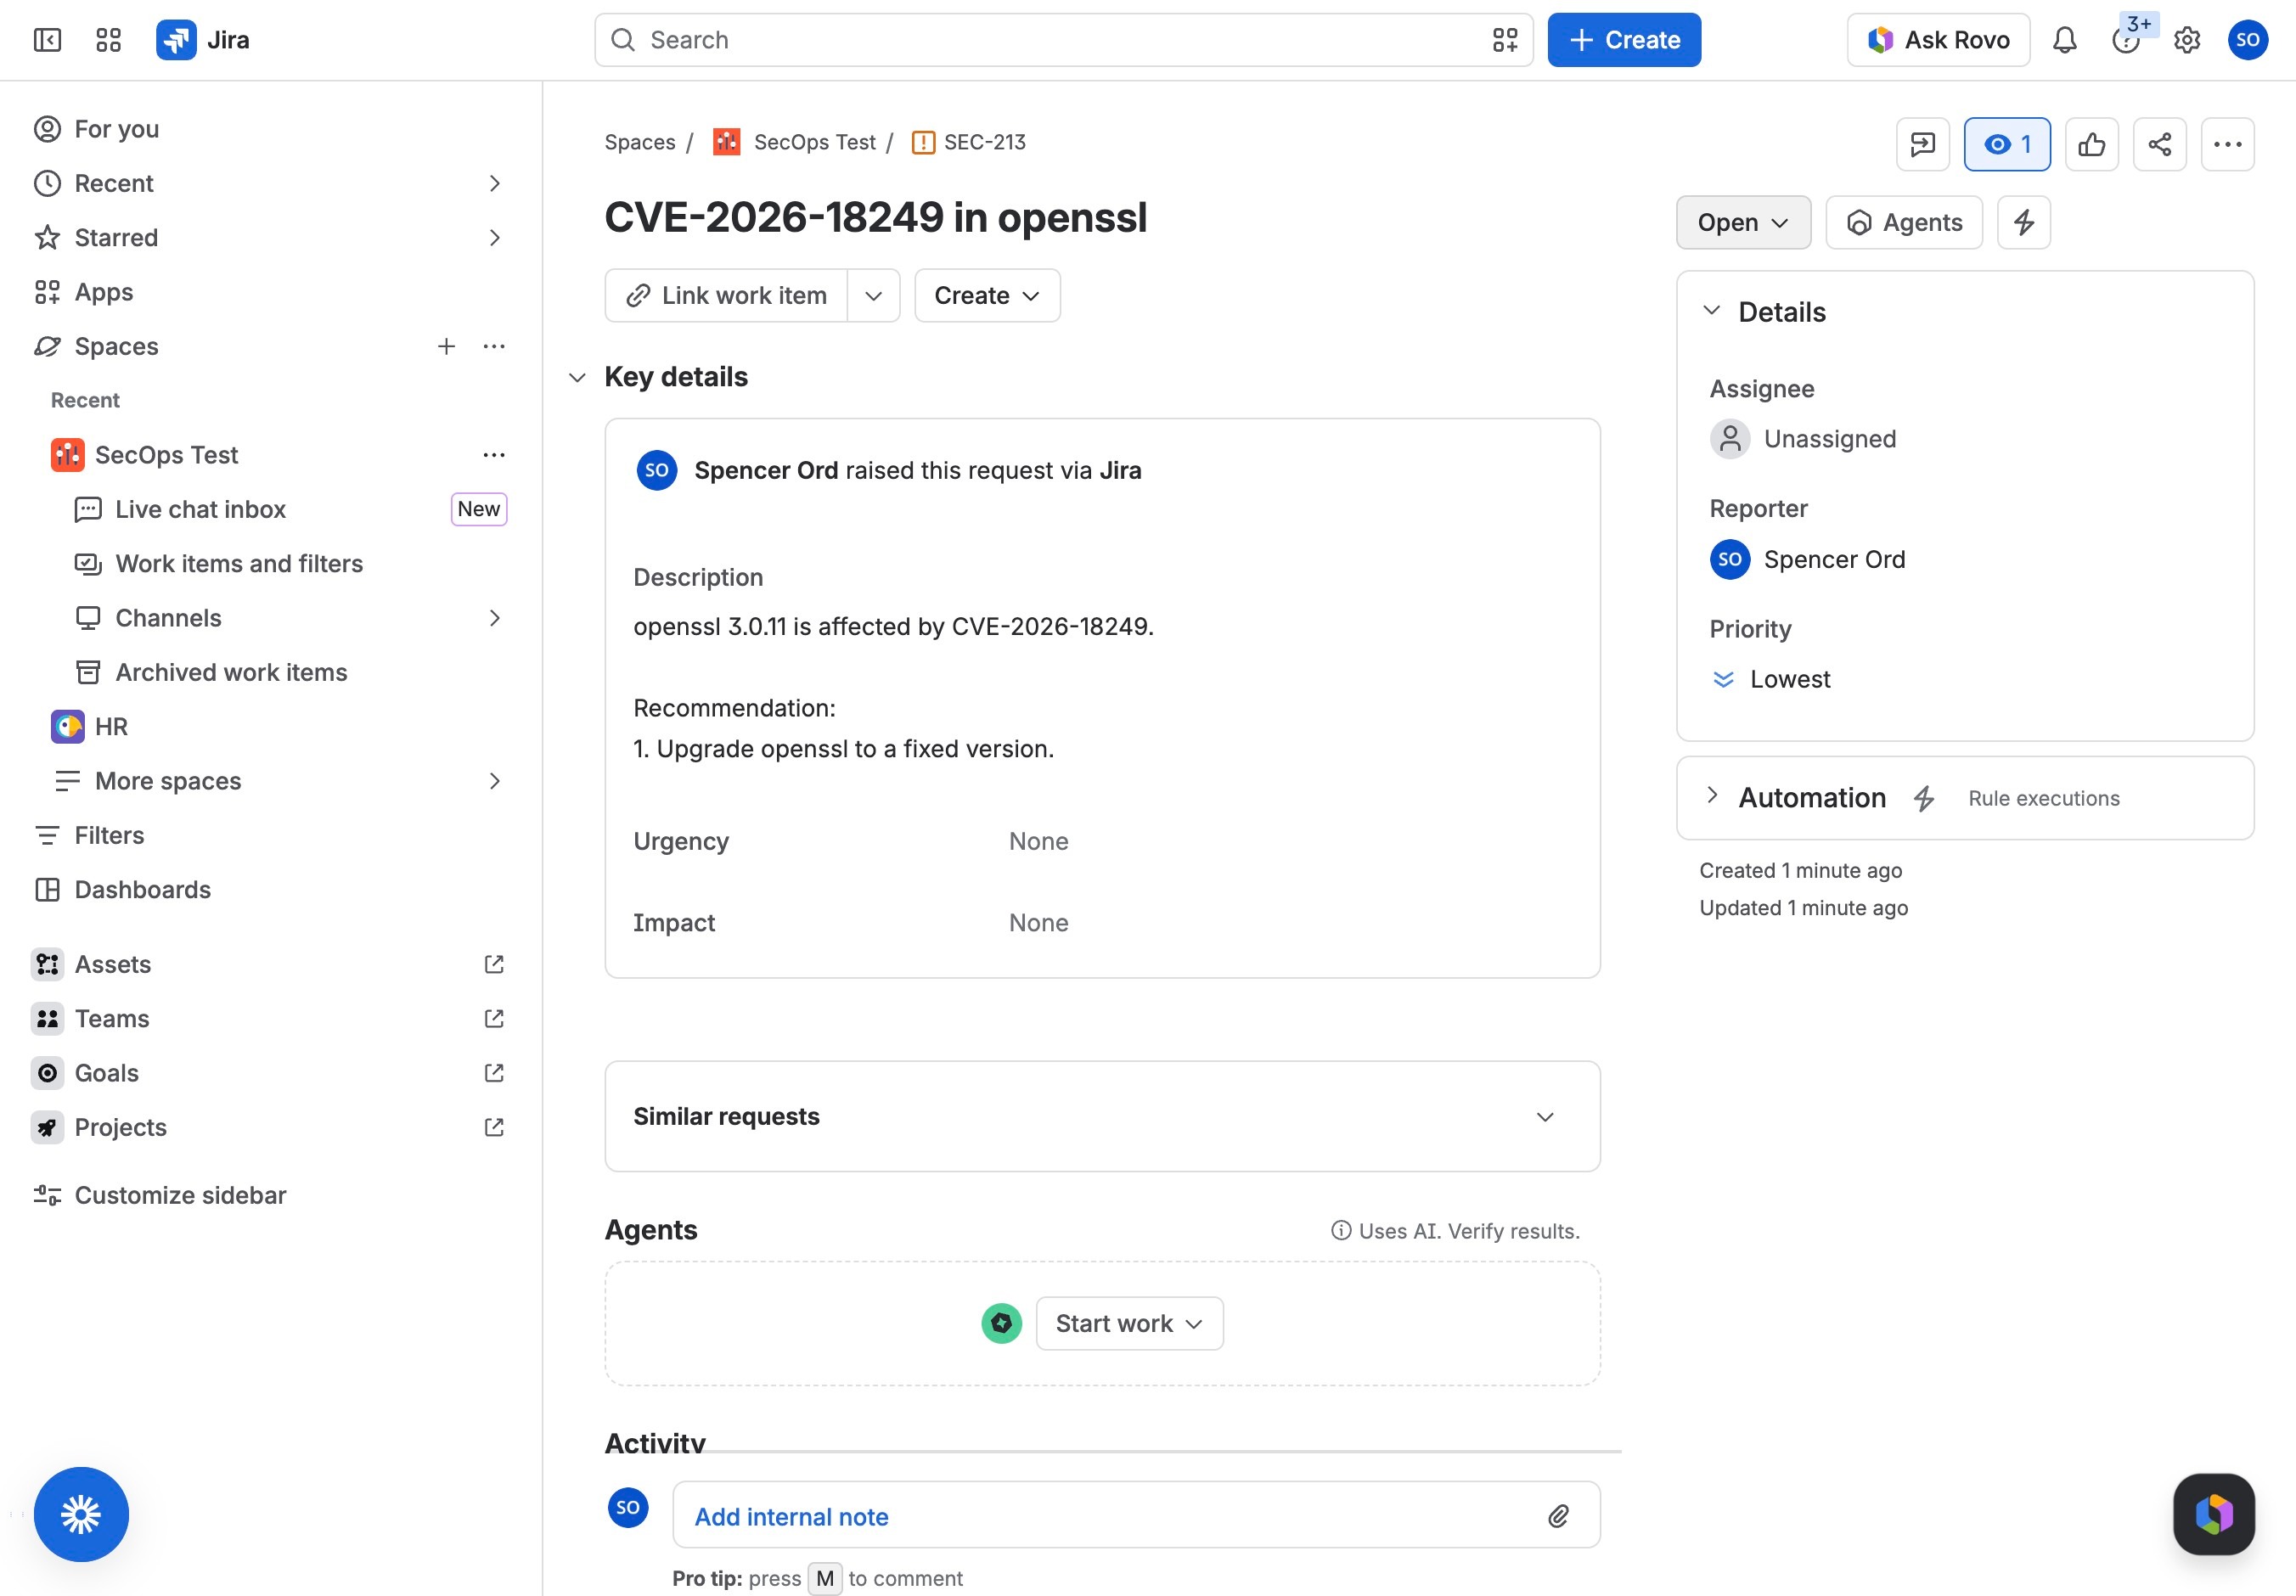
Task: Click the Spaces breadcrumb link
Action: [x=640, y=142]
